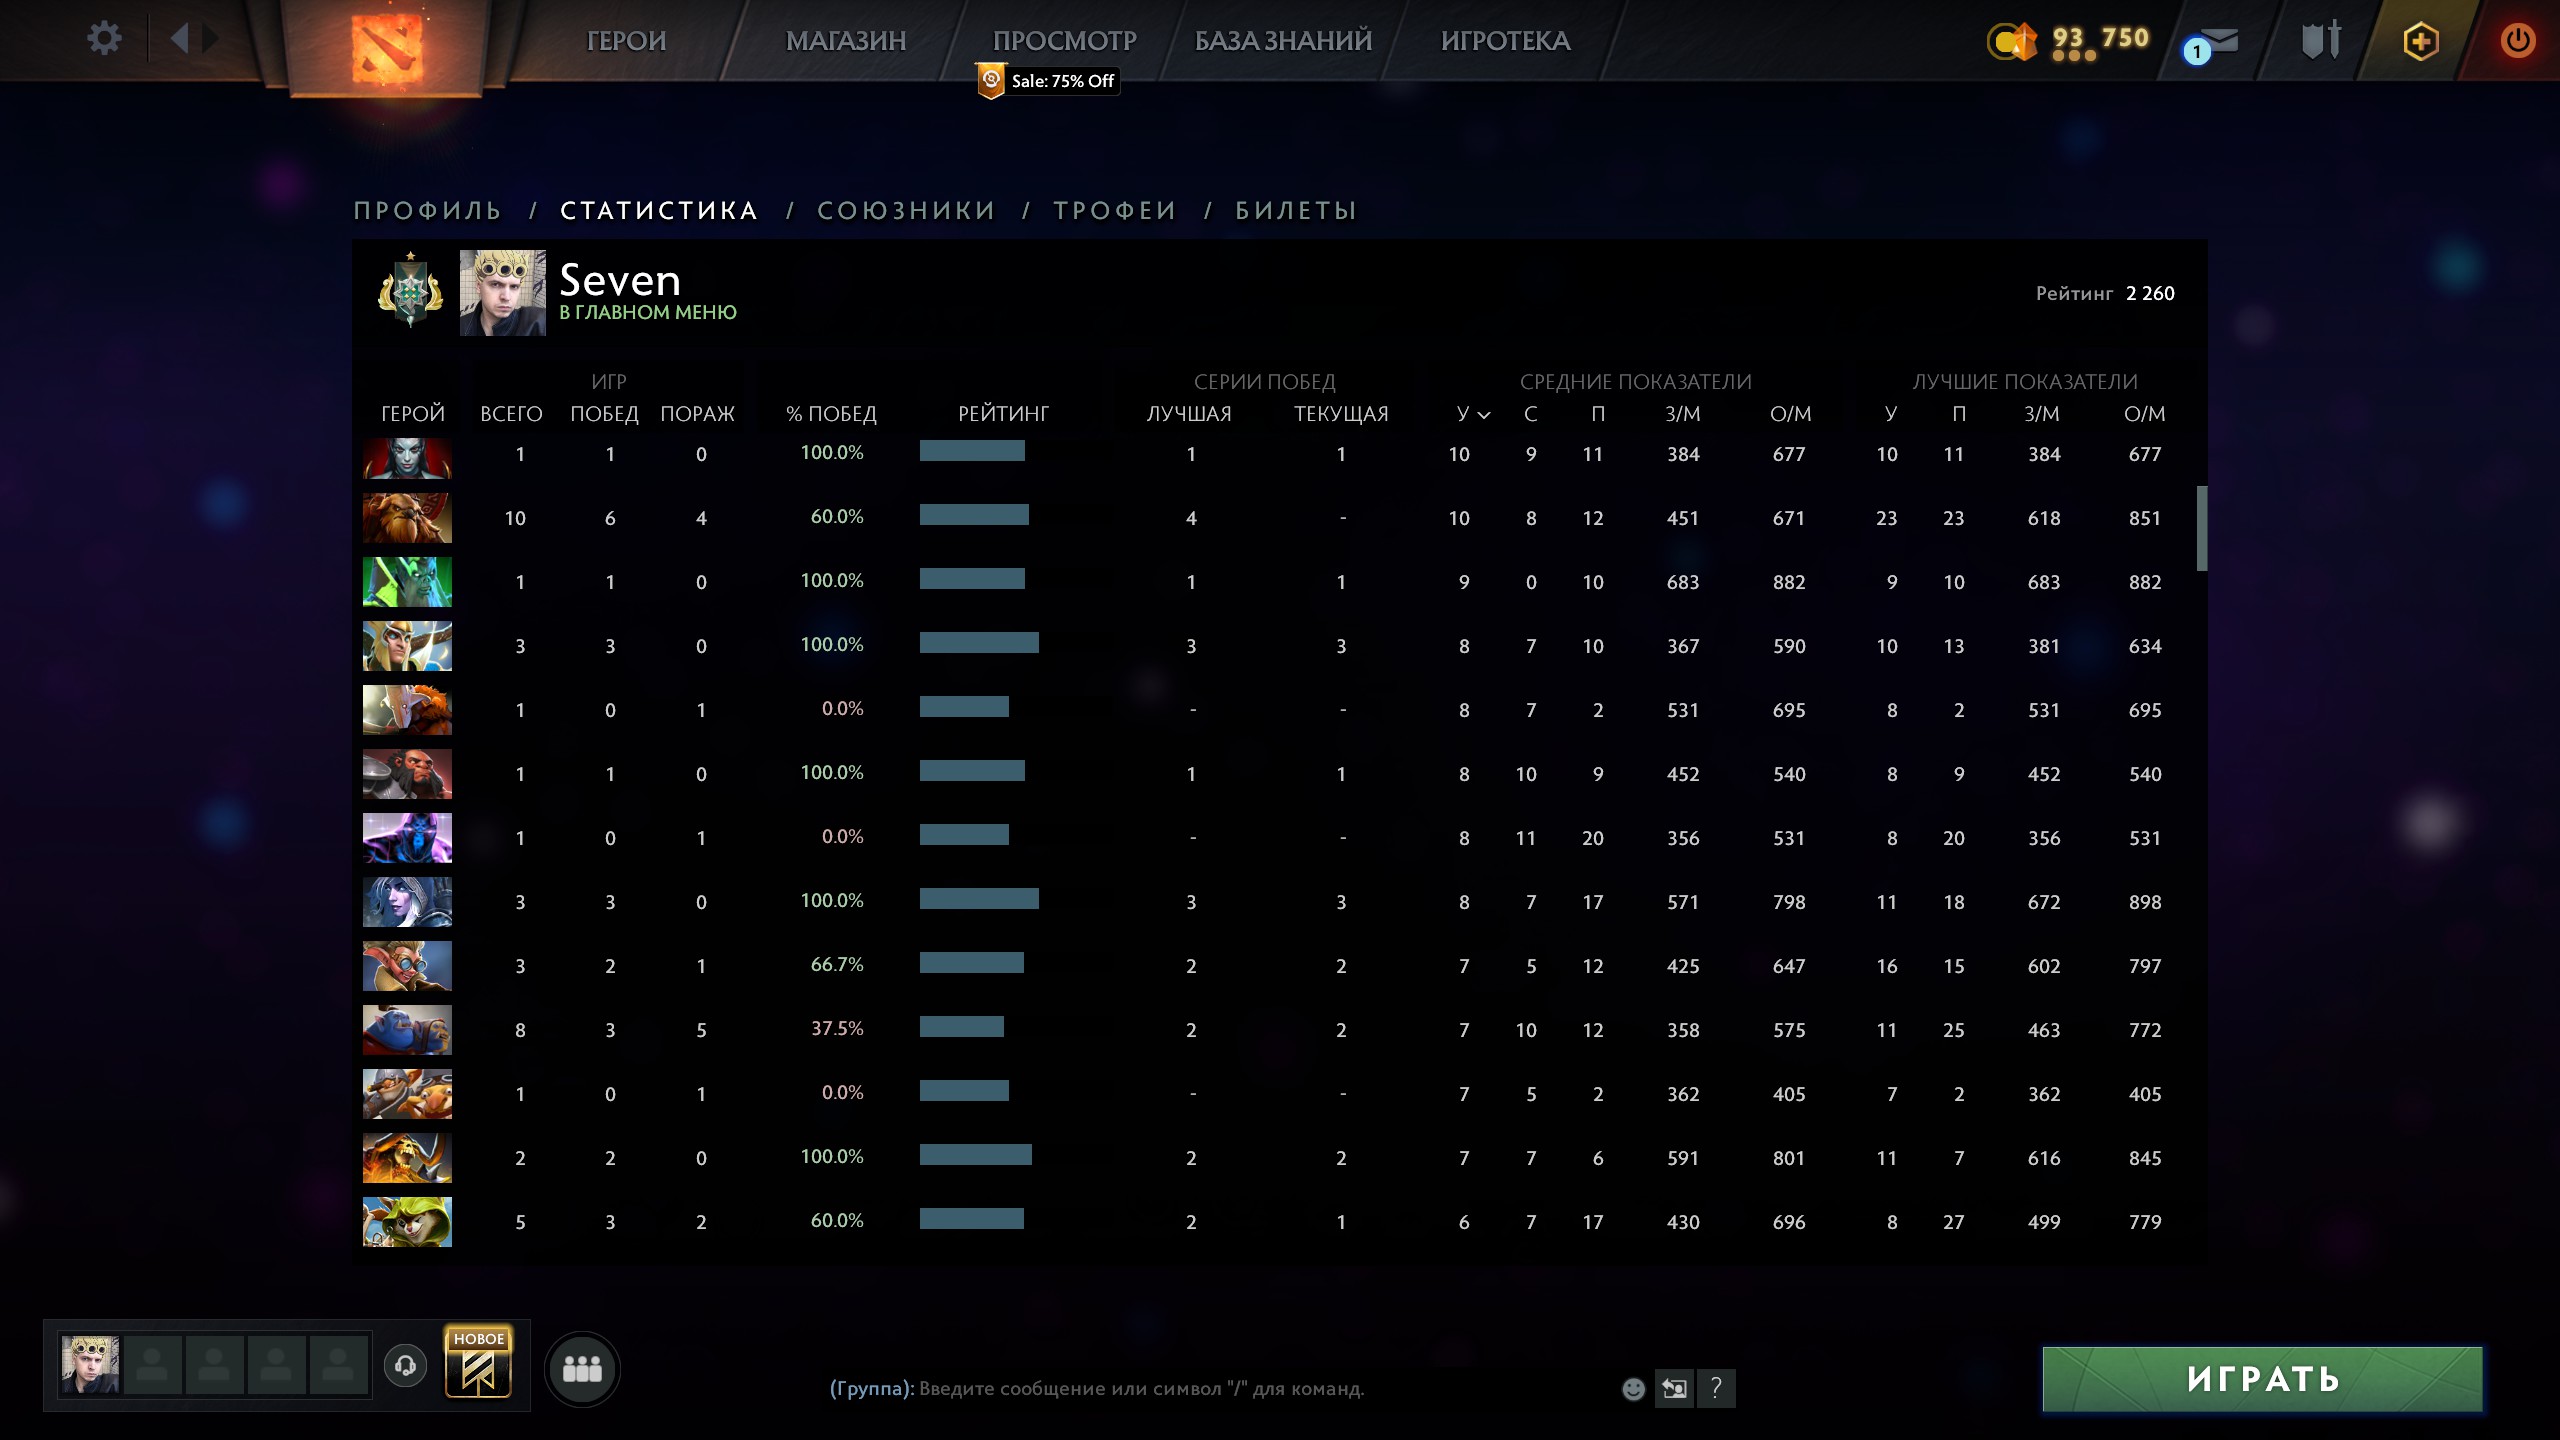
Task: Open the settings gear in the top bar
Action: coord(104,39)
